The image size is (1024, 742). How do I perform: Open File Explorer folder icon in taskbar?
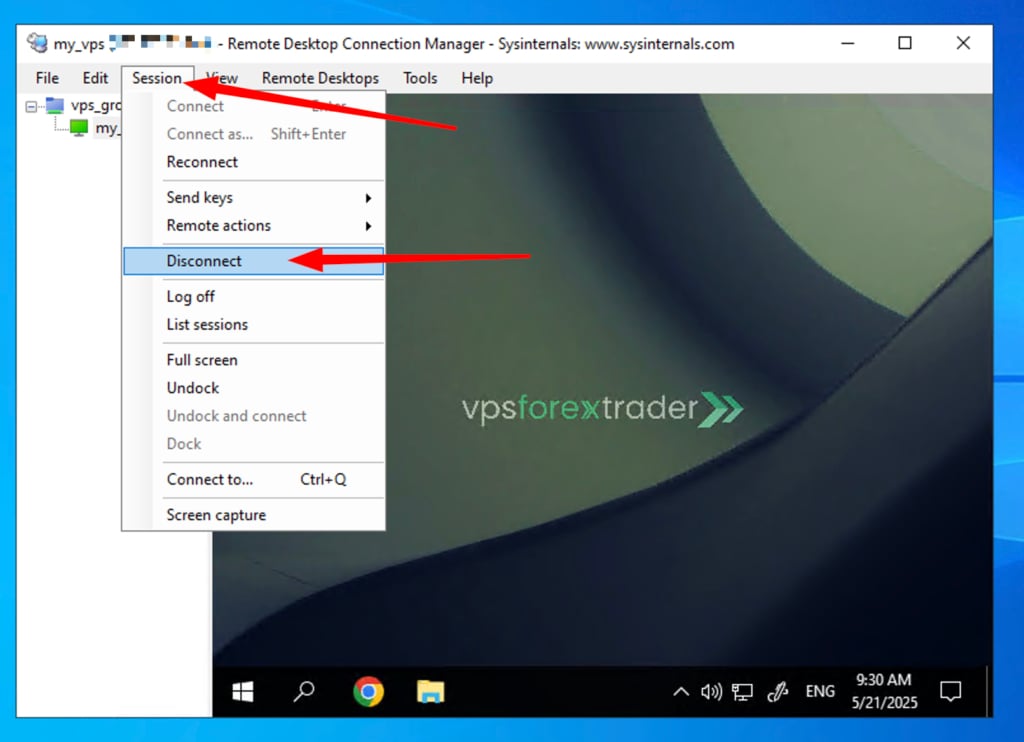pyautogui.click(x=430, y=692)
